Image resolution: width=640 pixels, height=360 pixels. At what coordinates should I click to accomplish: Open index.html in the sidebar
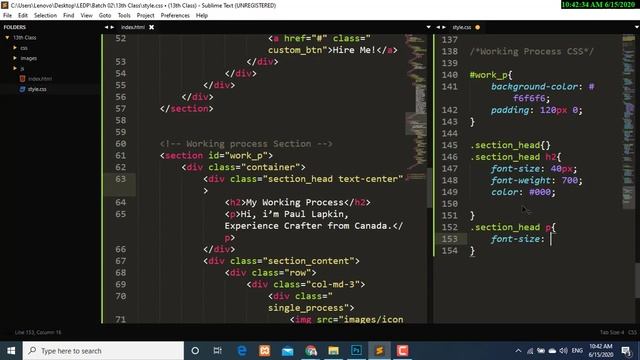click(x=40, y=78)
